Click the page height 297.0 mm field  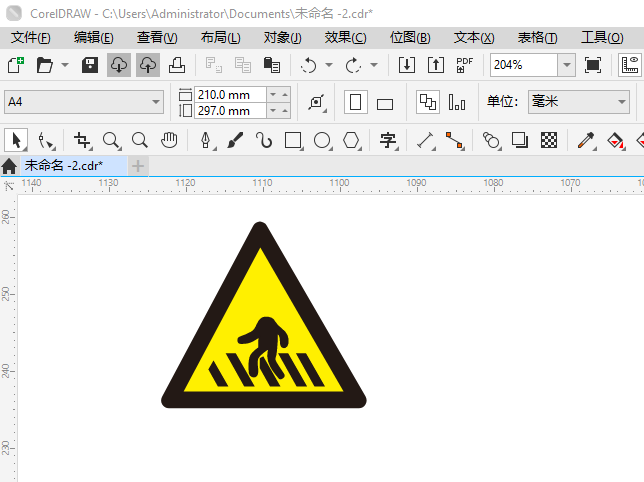click(x=230, y=111)
